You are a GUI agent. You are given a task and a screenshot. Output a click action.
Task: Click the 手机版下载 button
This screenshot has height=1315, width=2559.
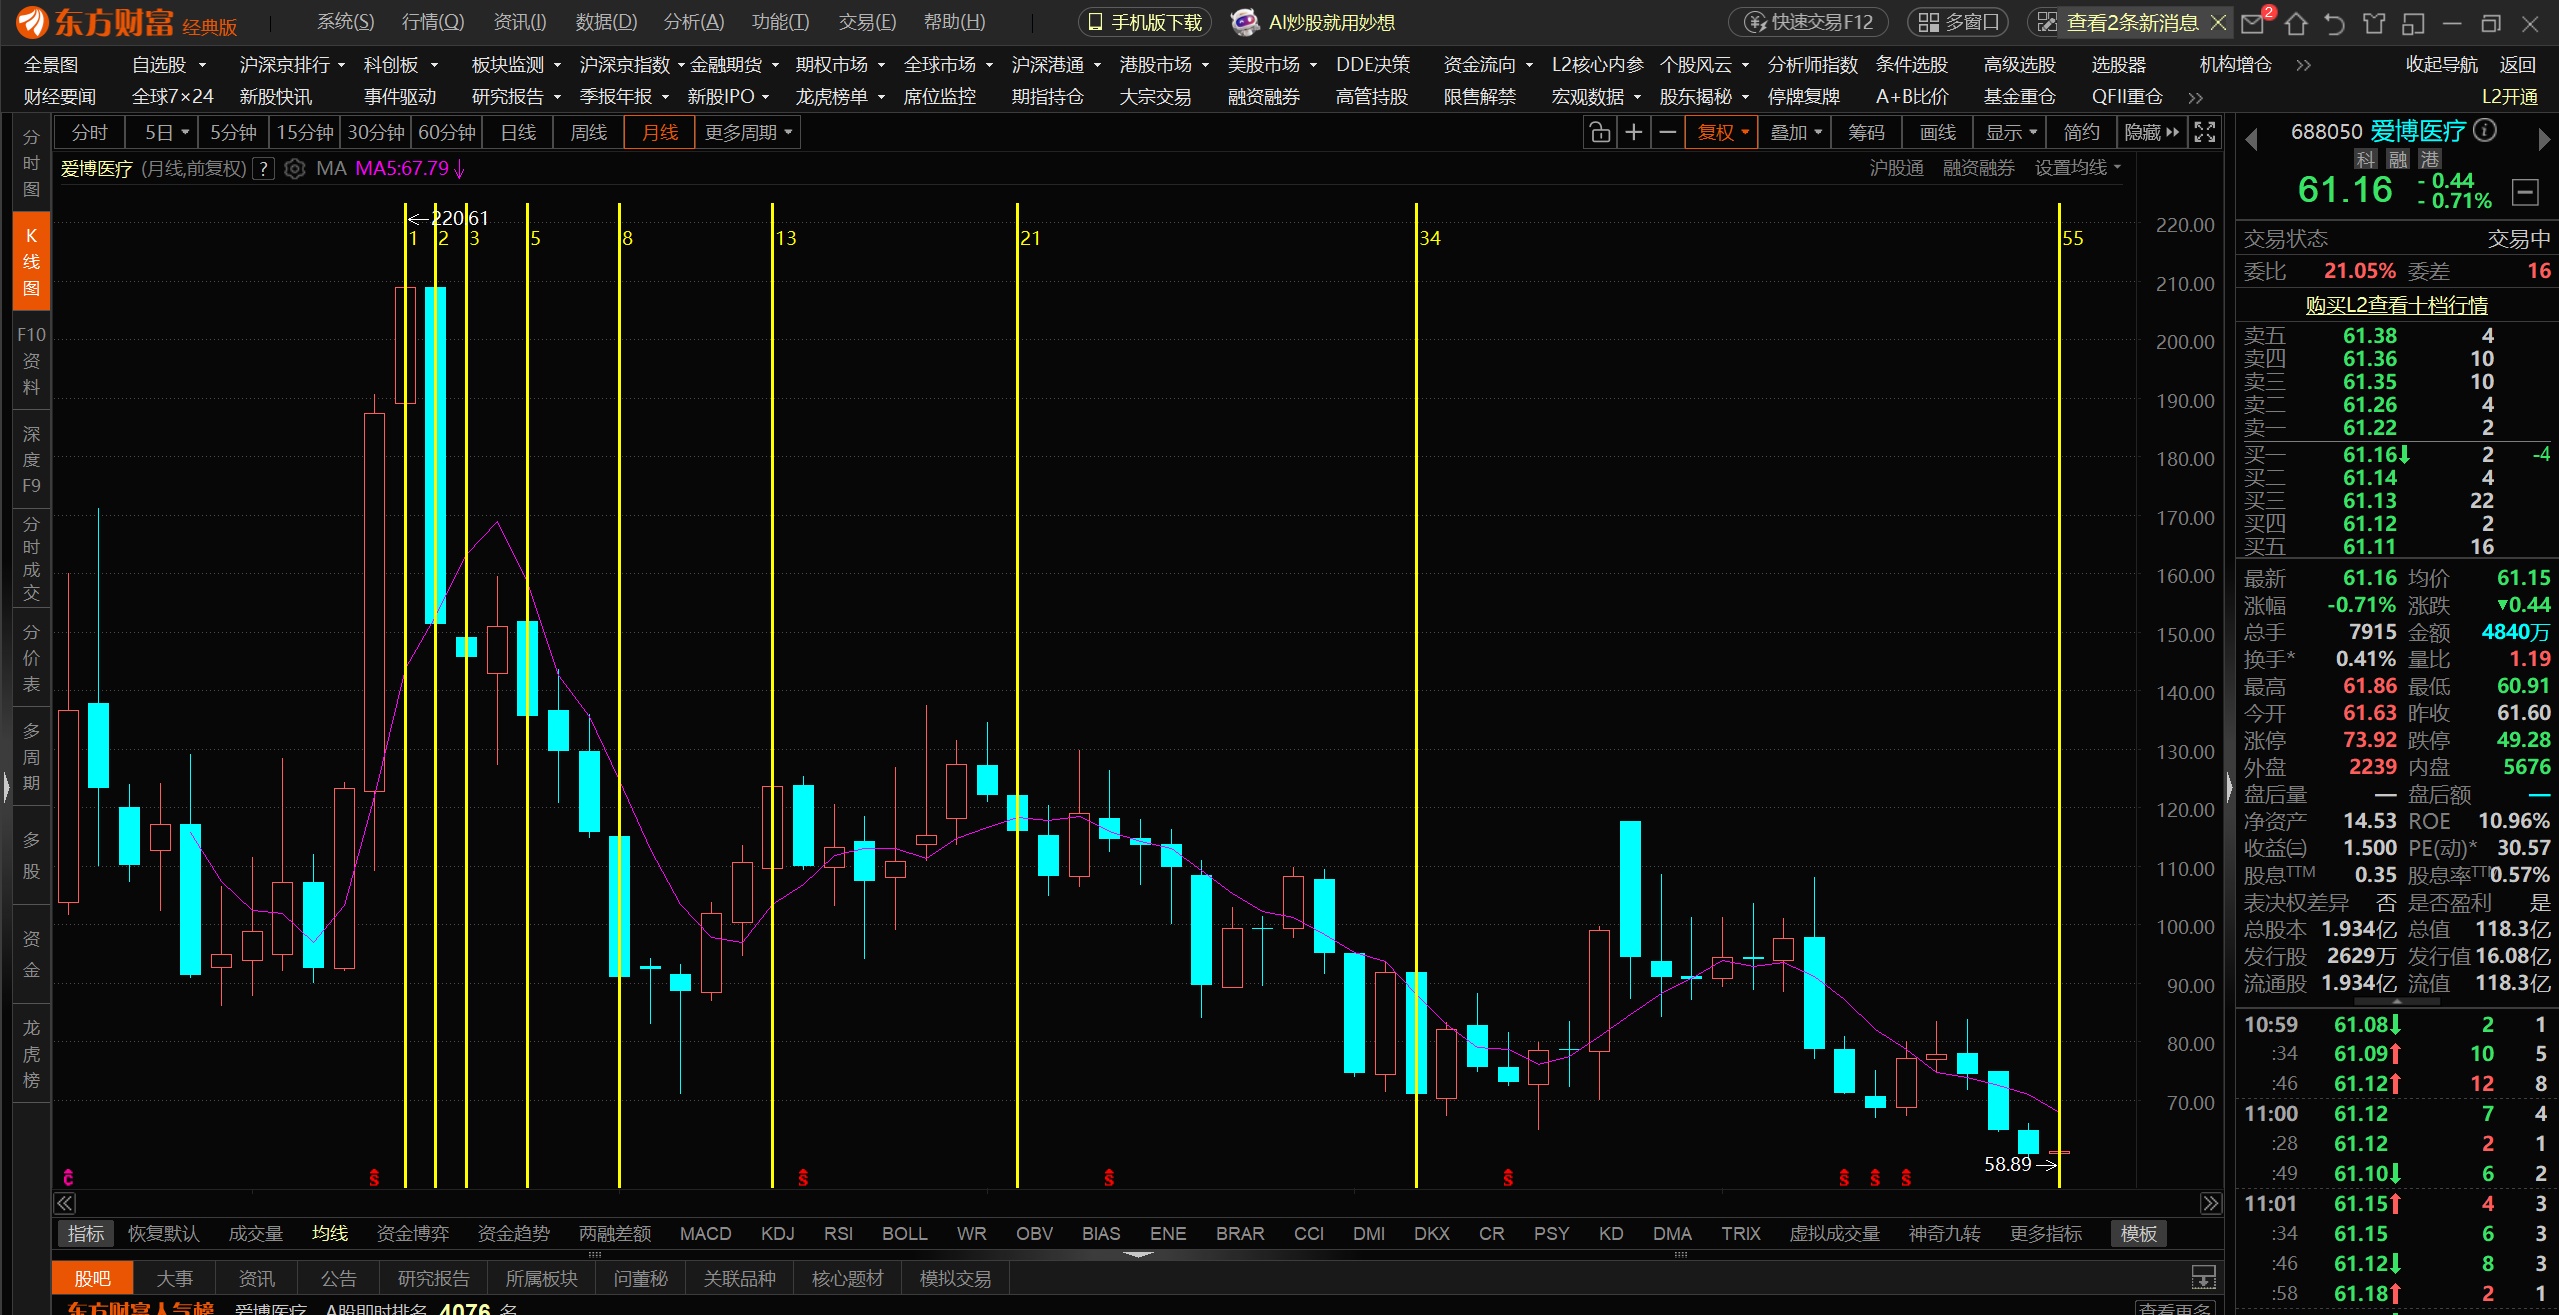[1145, 22]
